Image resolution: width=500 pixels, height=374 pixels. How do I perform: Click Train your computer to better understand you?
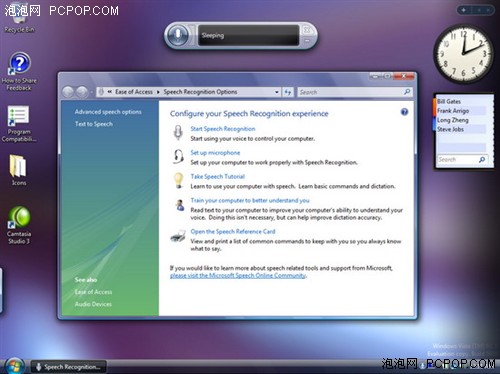tap(250, 200)
